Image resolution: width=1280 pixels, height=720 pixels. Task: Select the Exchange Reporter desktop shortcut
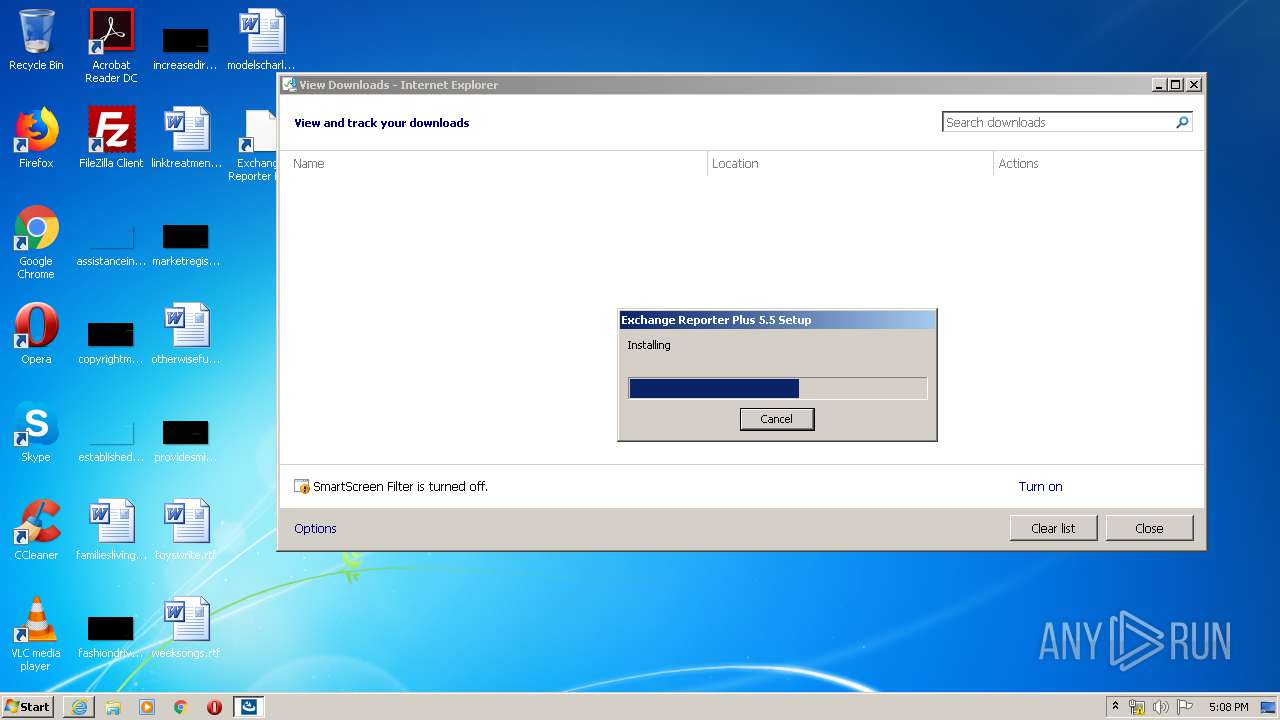[x=254, y=145]
